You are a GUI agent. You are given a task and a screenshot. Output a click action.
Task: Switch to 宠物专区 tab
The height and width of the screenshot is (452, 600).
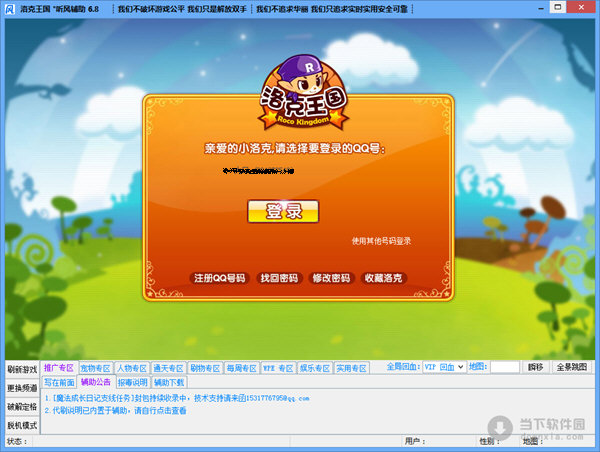tap(96, 368)
